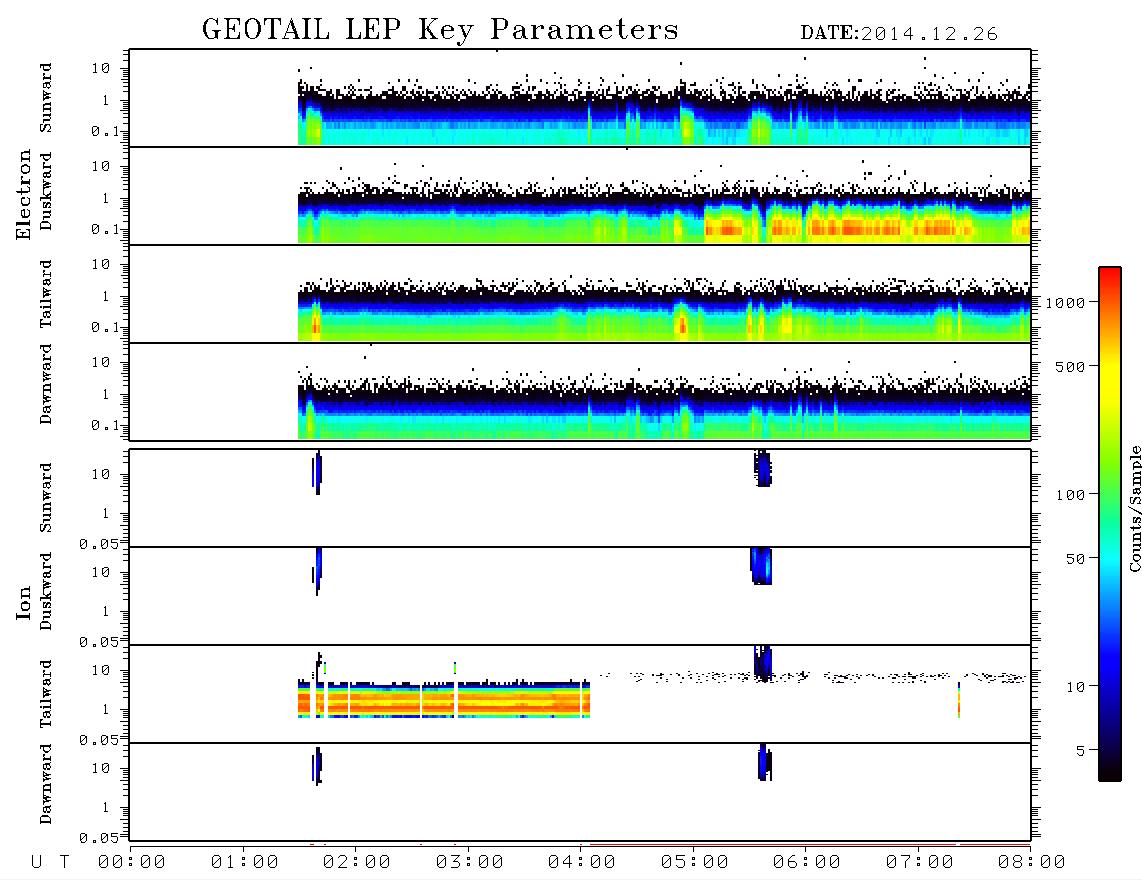Click the Electron Sunward panel label

click(x=45, y=98)
